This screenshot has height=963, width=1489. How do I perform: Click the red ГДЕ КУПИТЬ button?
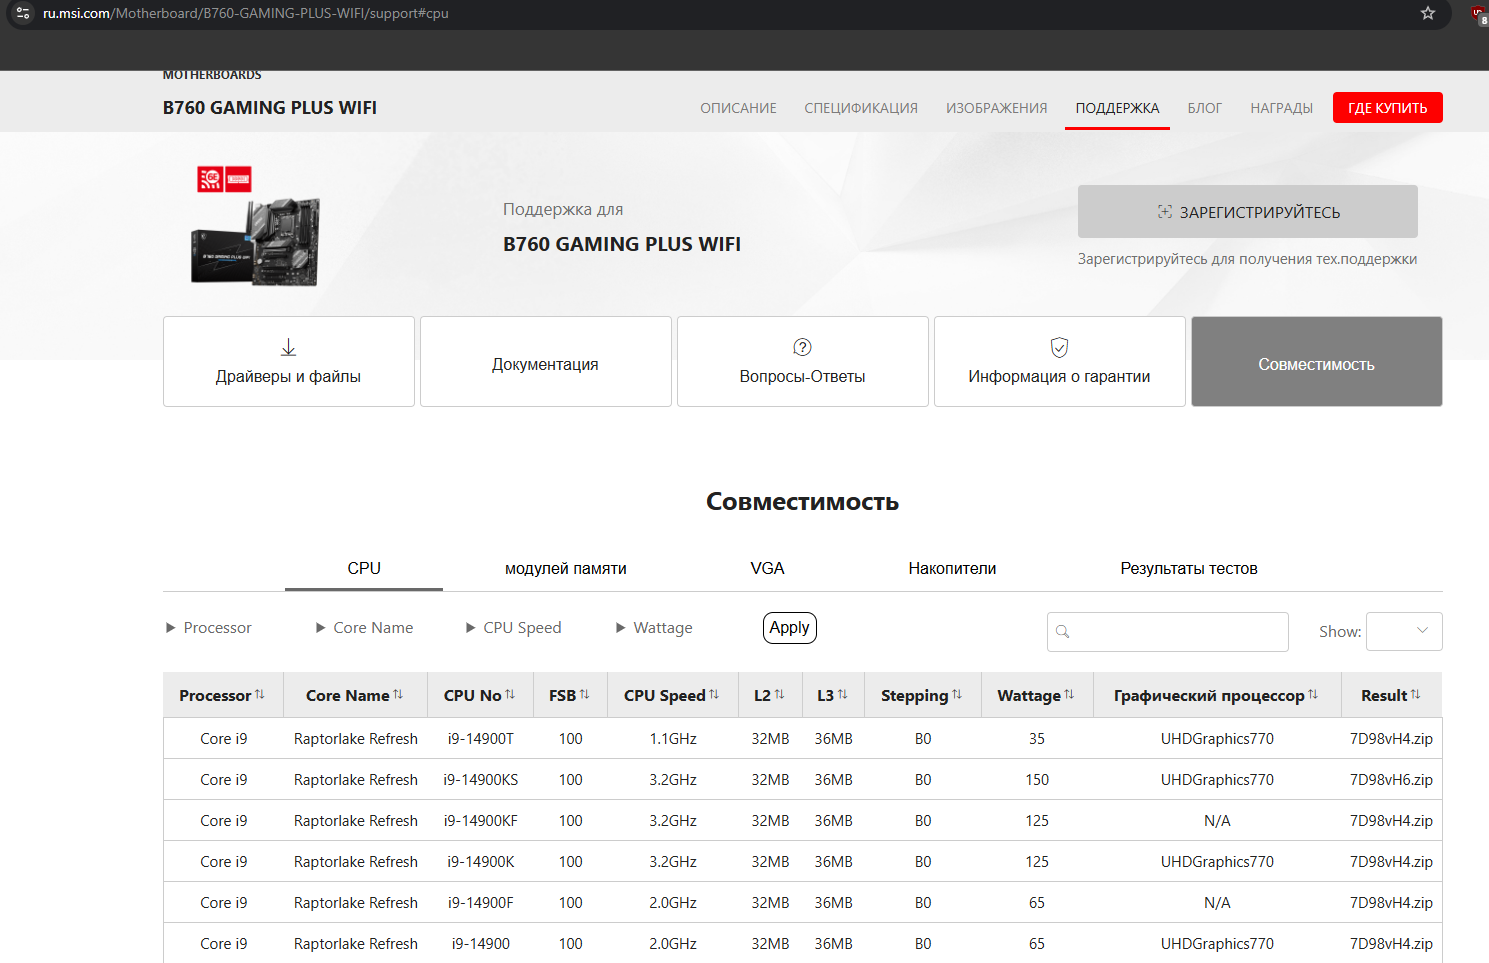click(x=1388, y=108)
